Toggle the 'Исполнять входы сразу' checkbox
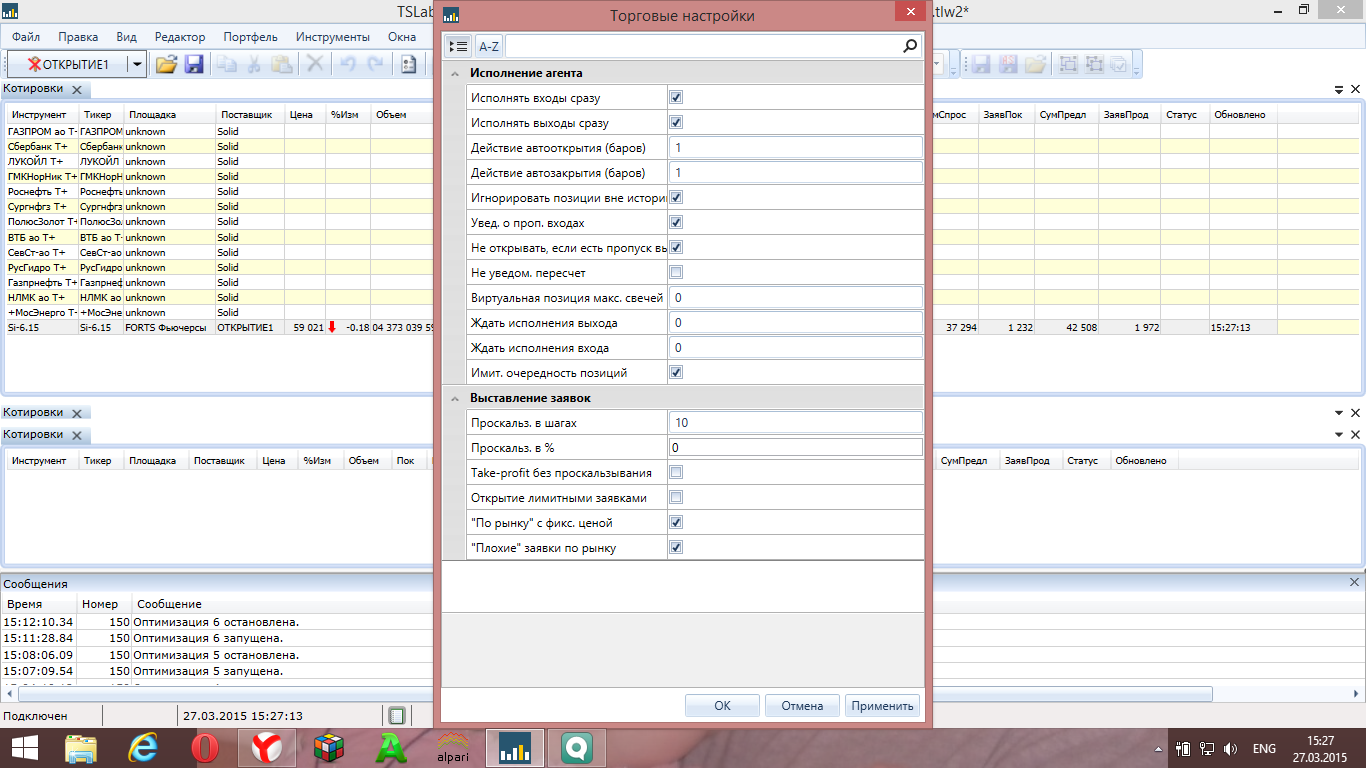 click(x=676, y=98)
